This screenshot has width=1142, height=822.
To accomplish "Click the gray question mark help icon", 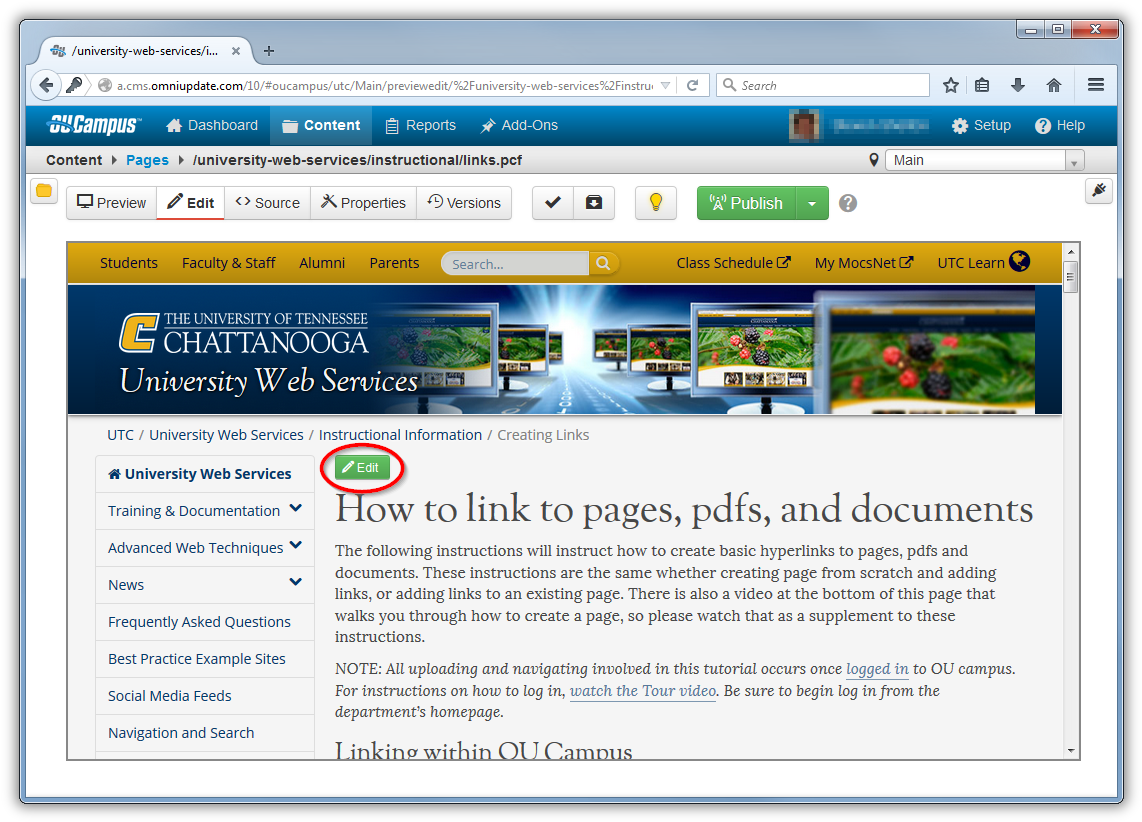I will [848, 203].
